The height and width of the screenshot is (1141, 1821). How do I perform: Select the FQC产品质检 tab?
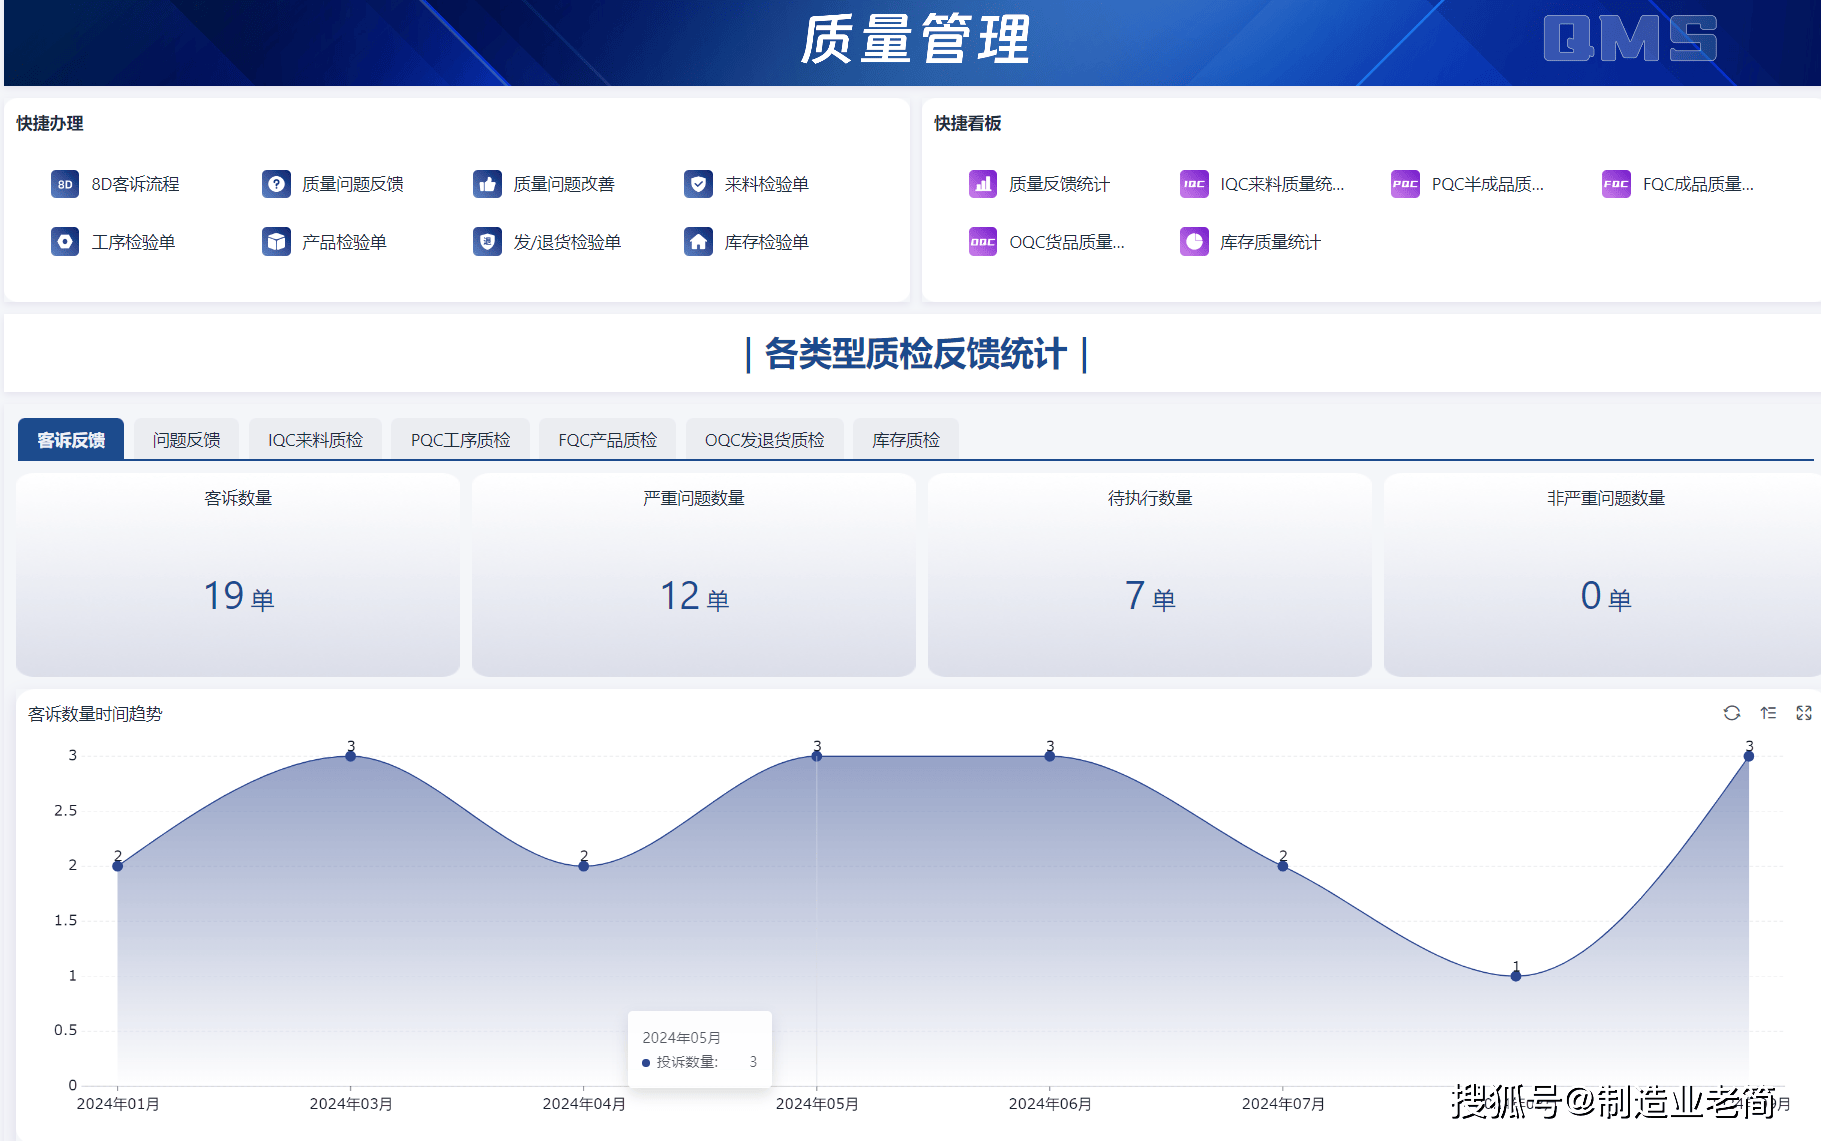tap(607, 438)
